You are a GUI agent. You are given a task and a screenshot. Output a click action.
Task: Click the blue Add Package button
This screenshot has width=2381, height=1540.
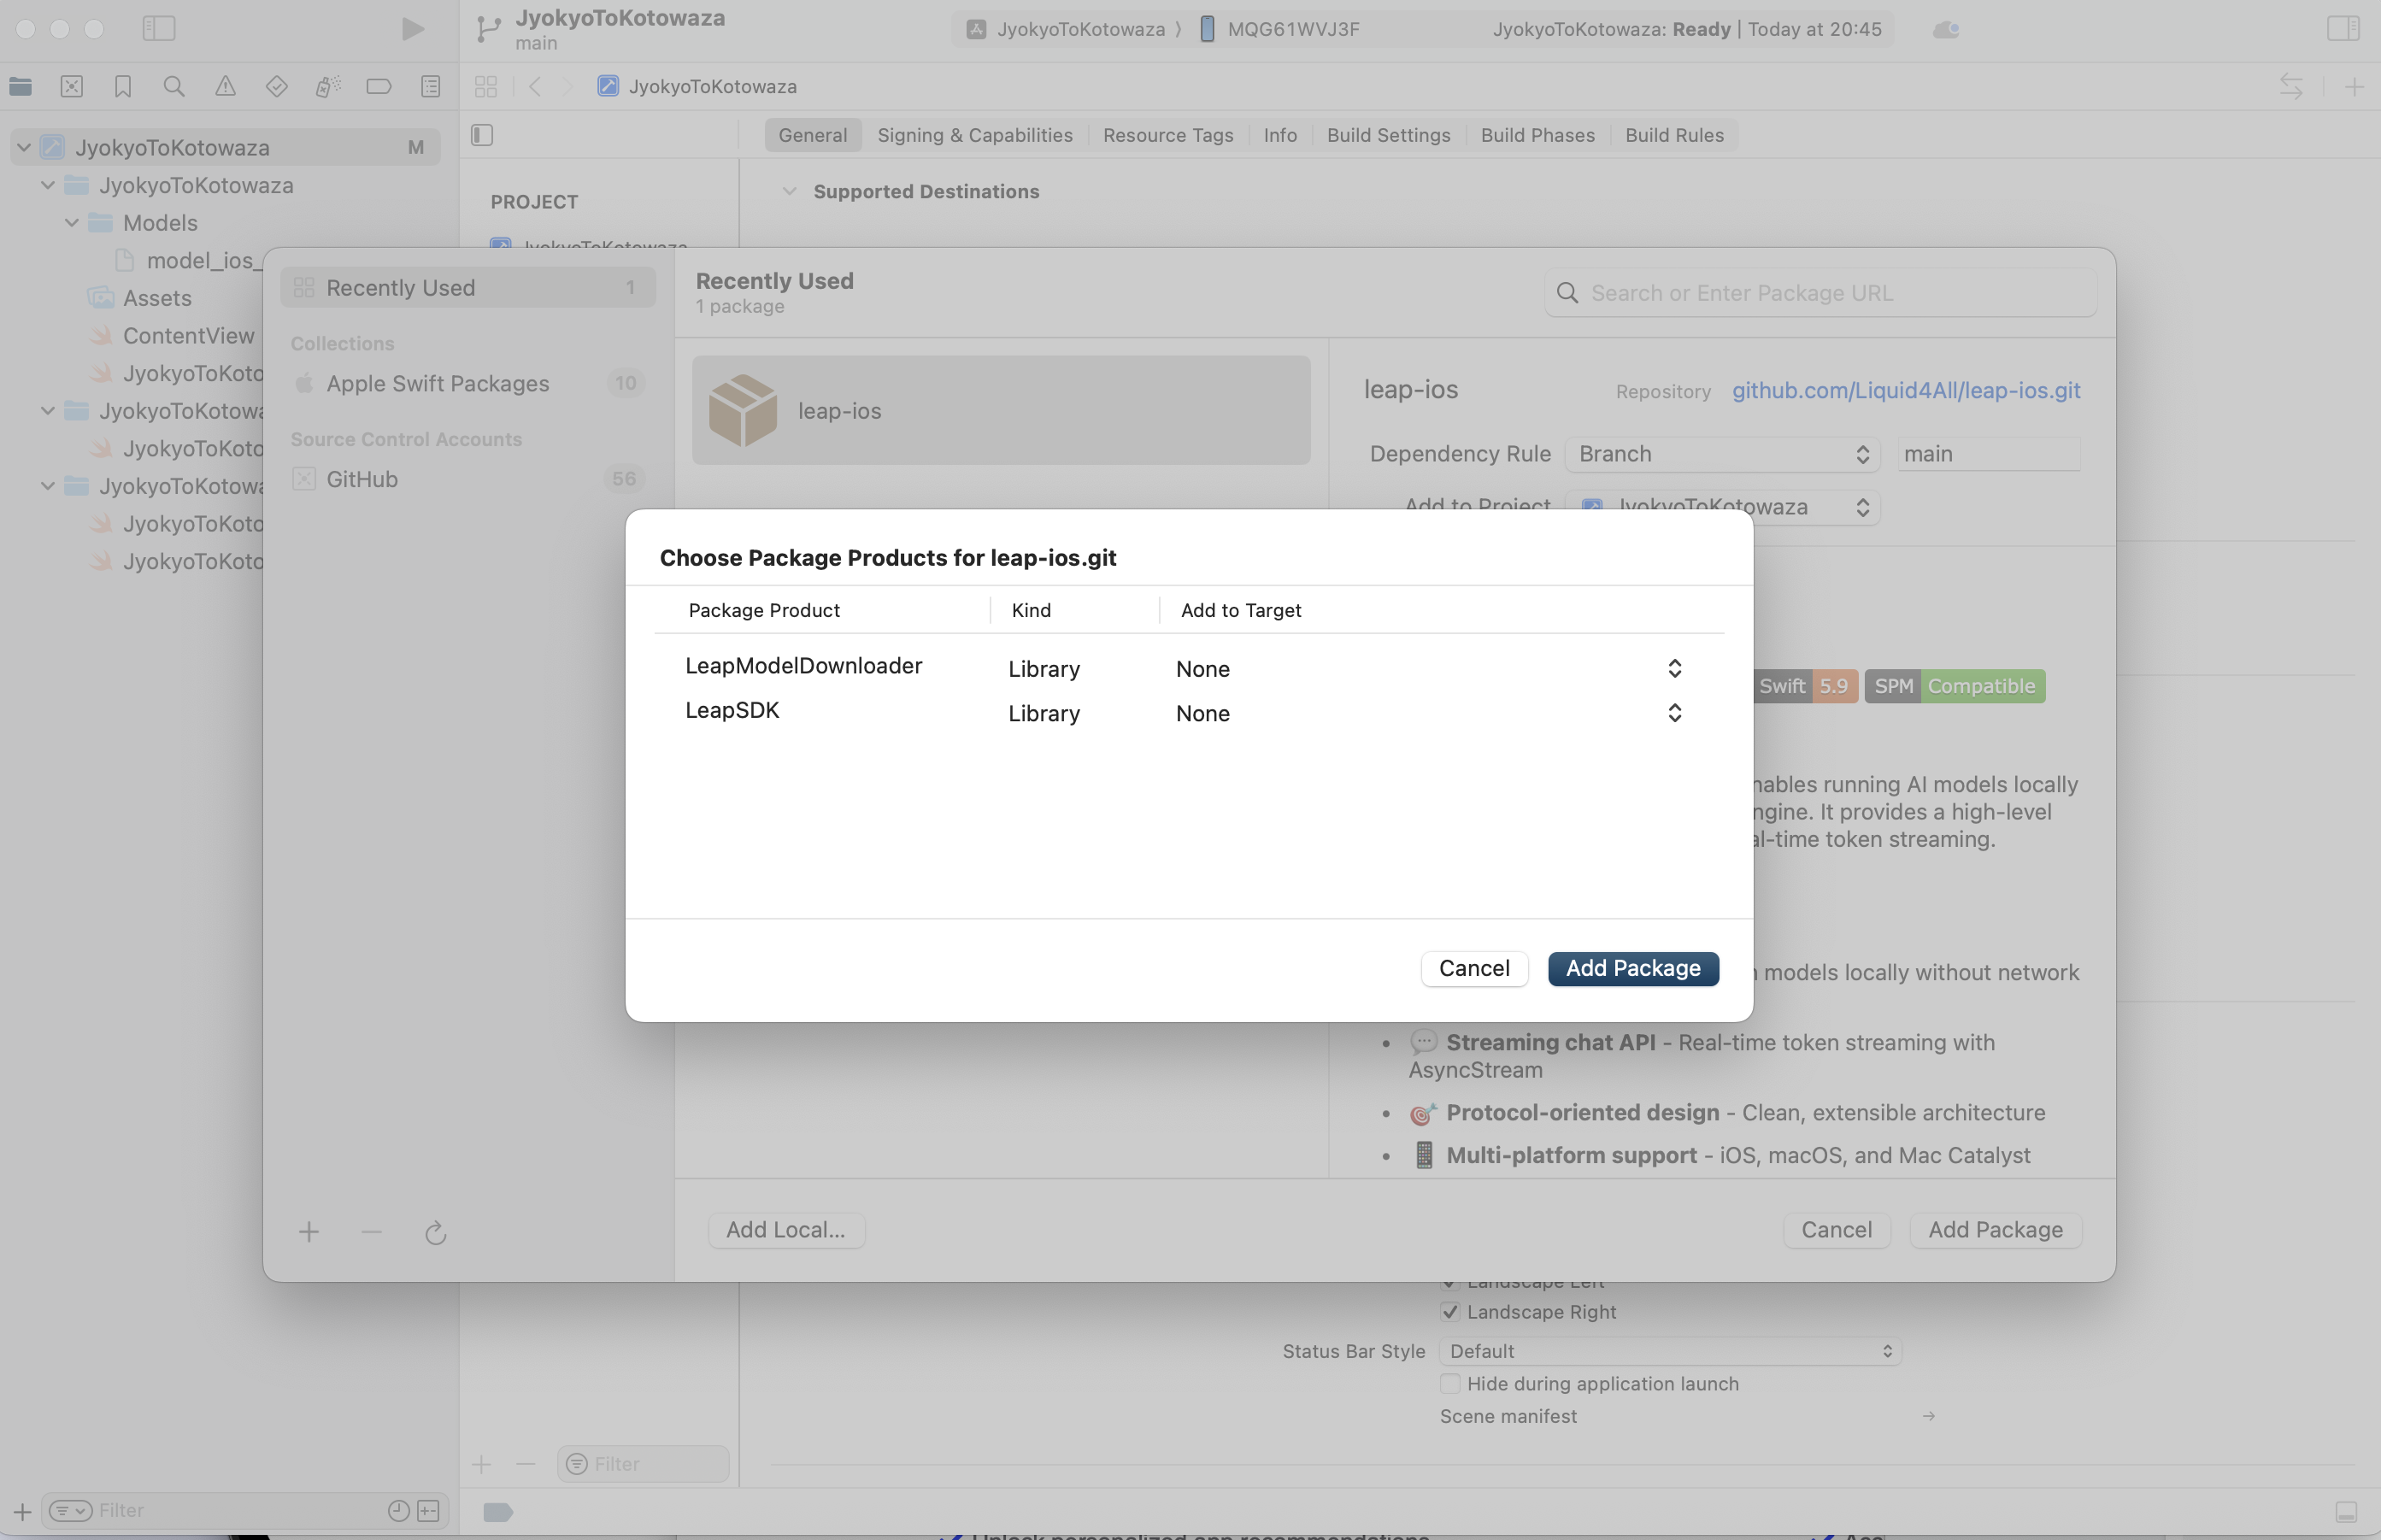pos(1632,968)
